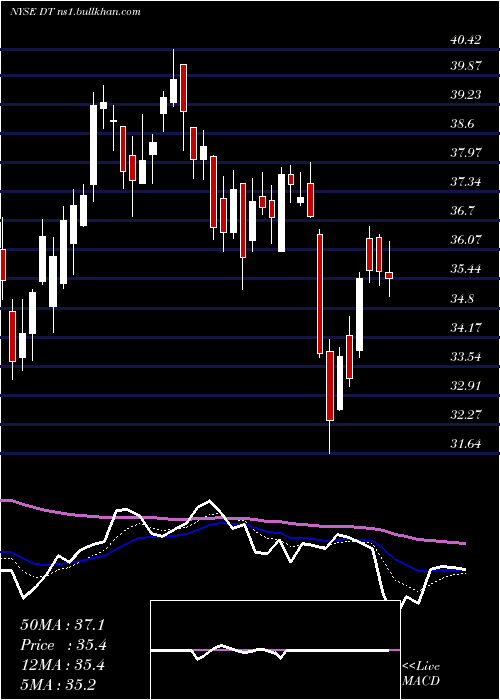The image size is (500, 700).
Task: Click the <<Live MACD label
Action: (x=421, y=673)
